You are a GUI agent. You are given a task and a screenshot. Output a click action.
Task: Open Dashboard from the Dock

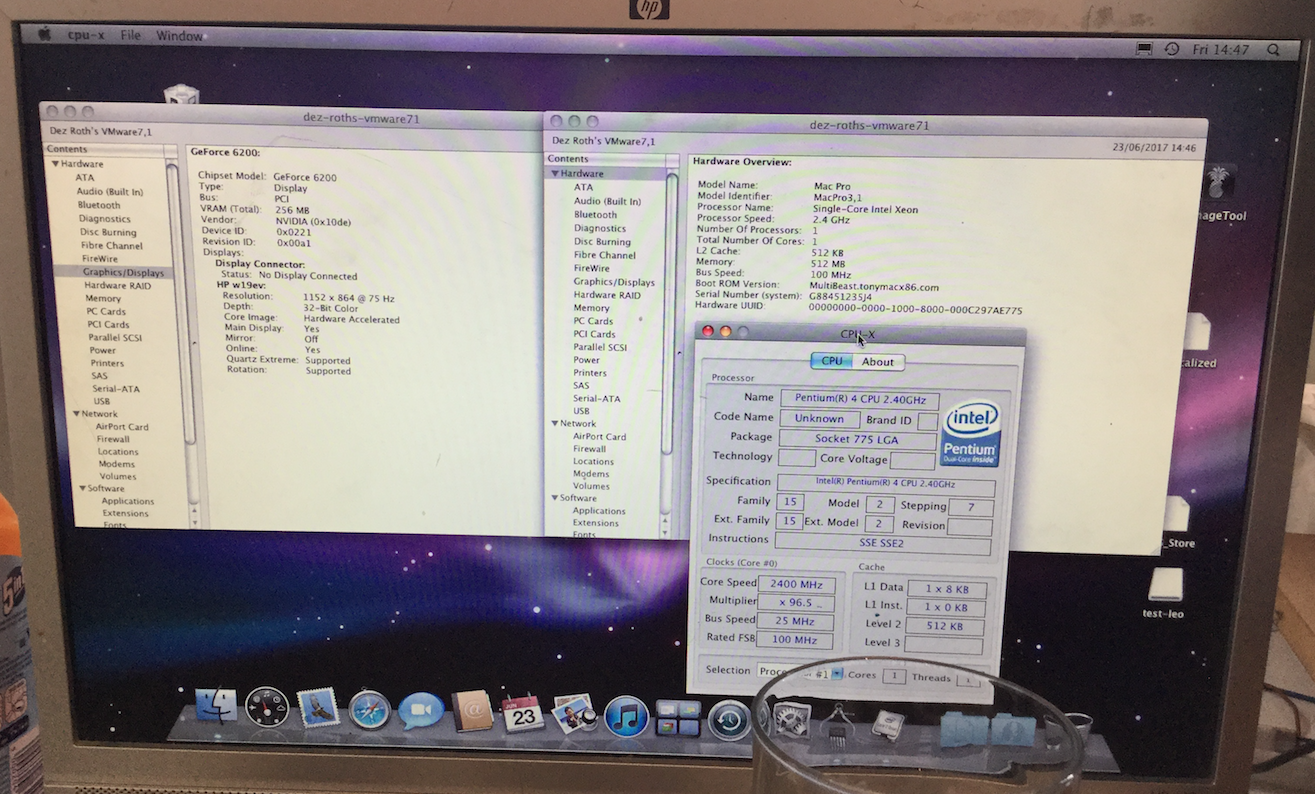[x=267, y=707]
